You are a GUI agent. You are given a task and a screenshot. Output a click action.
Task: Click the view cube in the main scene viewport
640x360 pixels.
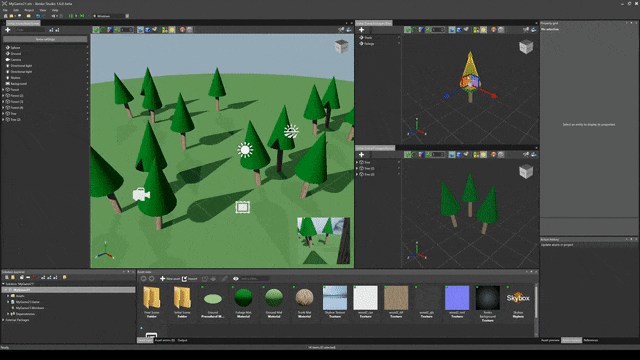pyautogui.click(x=341, y=47)
